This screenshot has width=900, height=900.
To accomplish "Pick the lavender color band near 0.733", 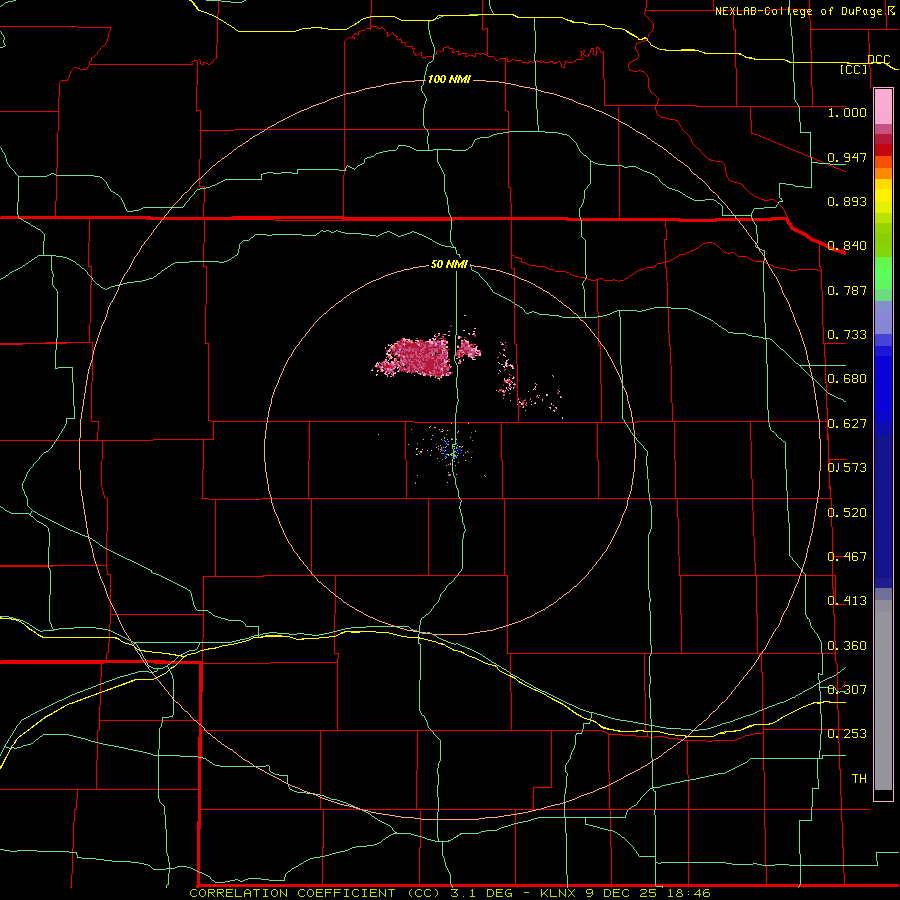I will tap(883, 317).
